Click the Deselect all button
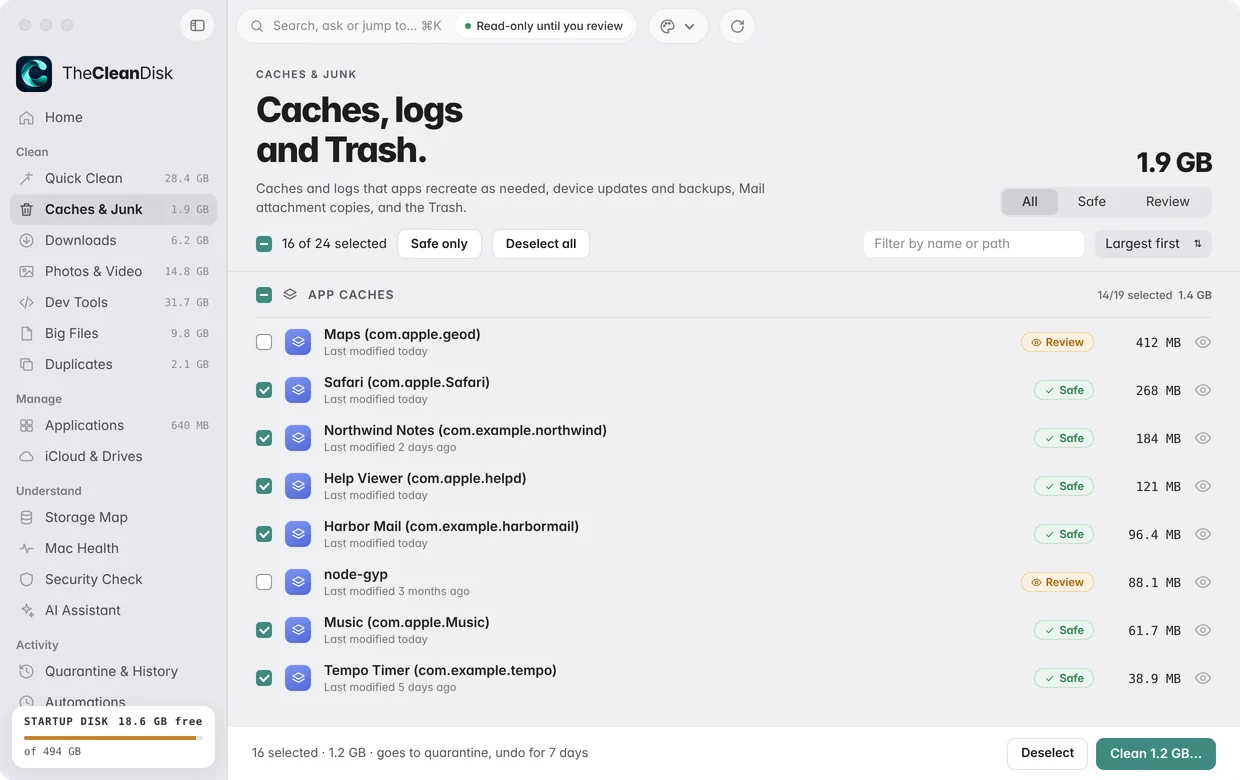This screenshot has height=780, width=1240. (x=541, y=244)
